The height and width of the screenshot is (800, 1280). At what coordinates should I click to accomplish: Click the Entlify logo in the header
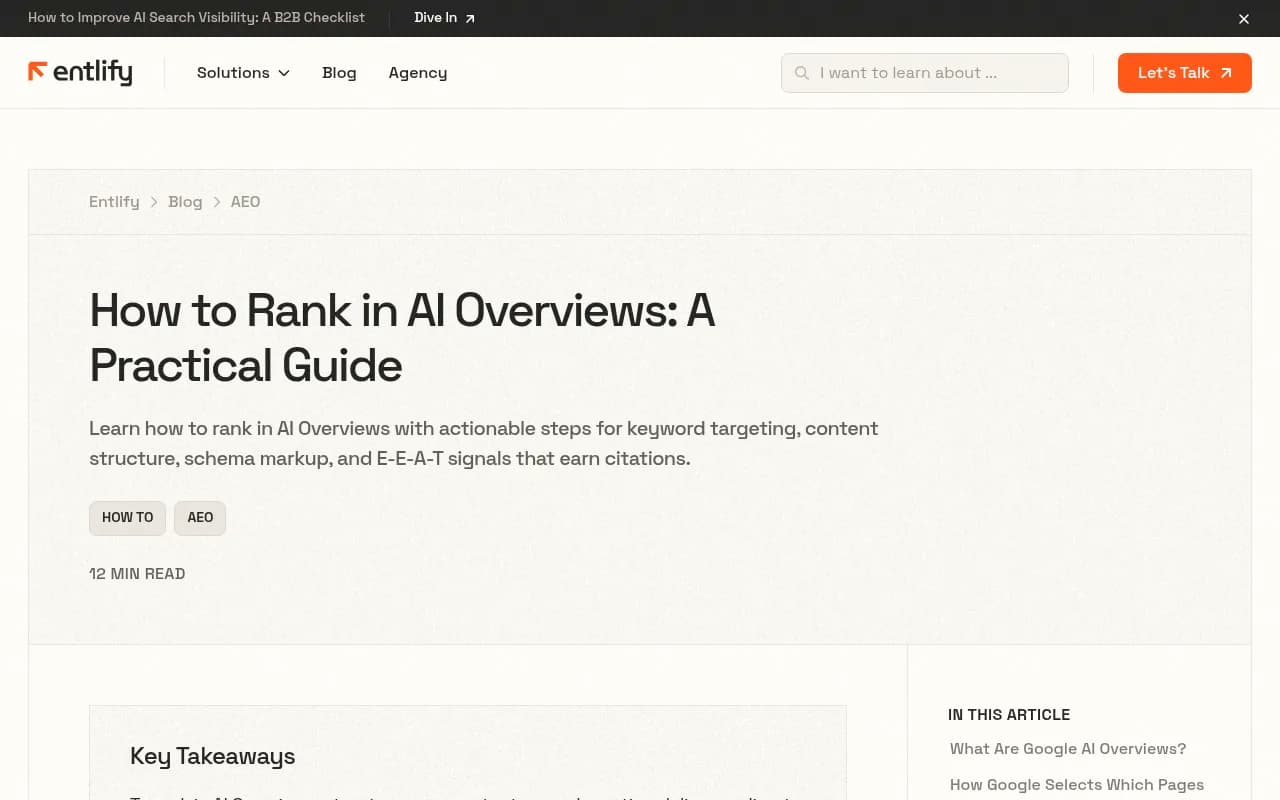80,73
